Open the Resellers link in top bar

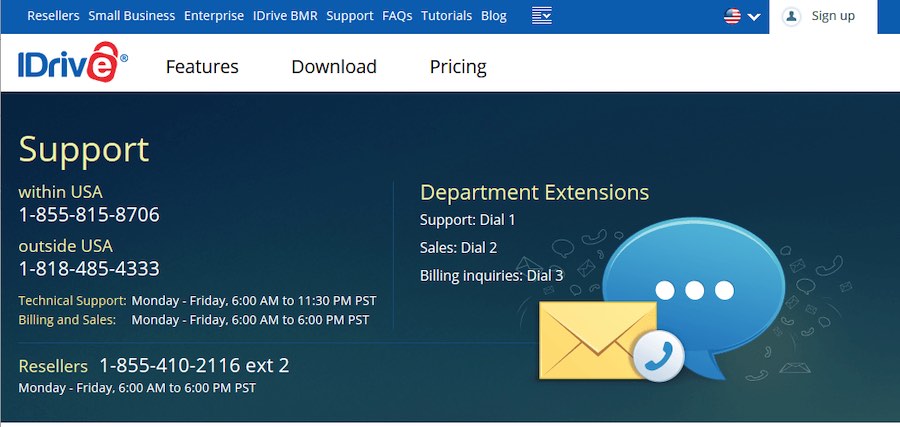(x=53, y=16)
